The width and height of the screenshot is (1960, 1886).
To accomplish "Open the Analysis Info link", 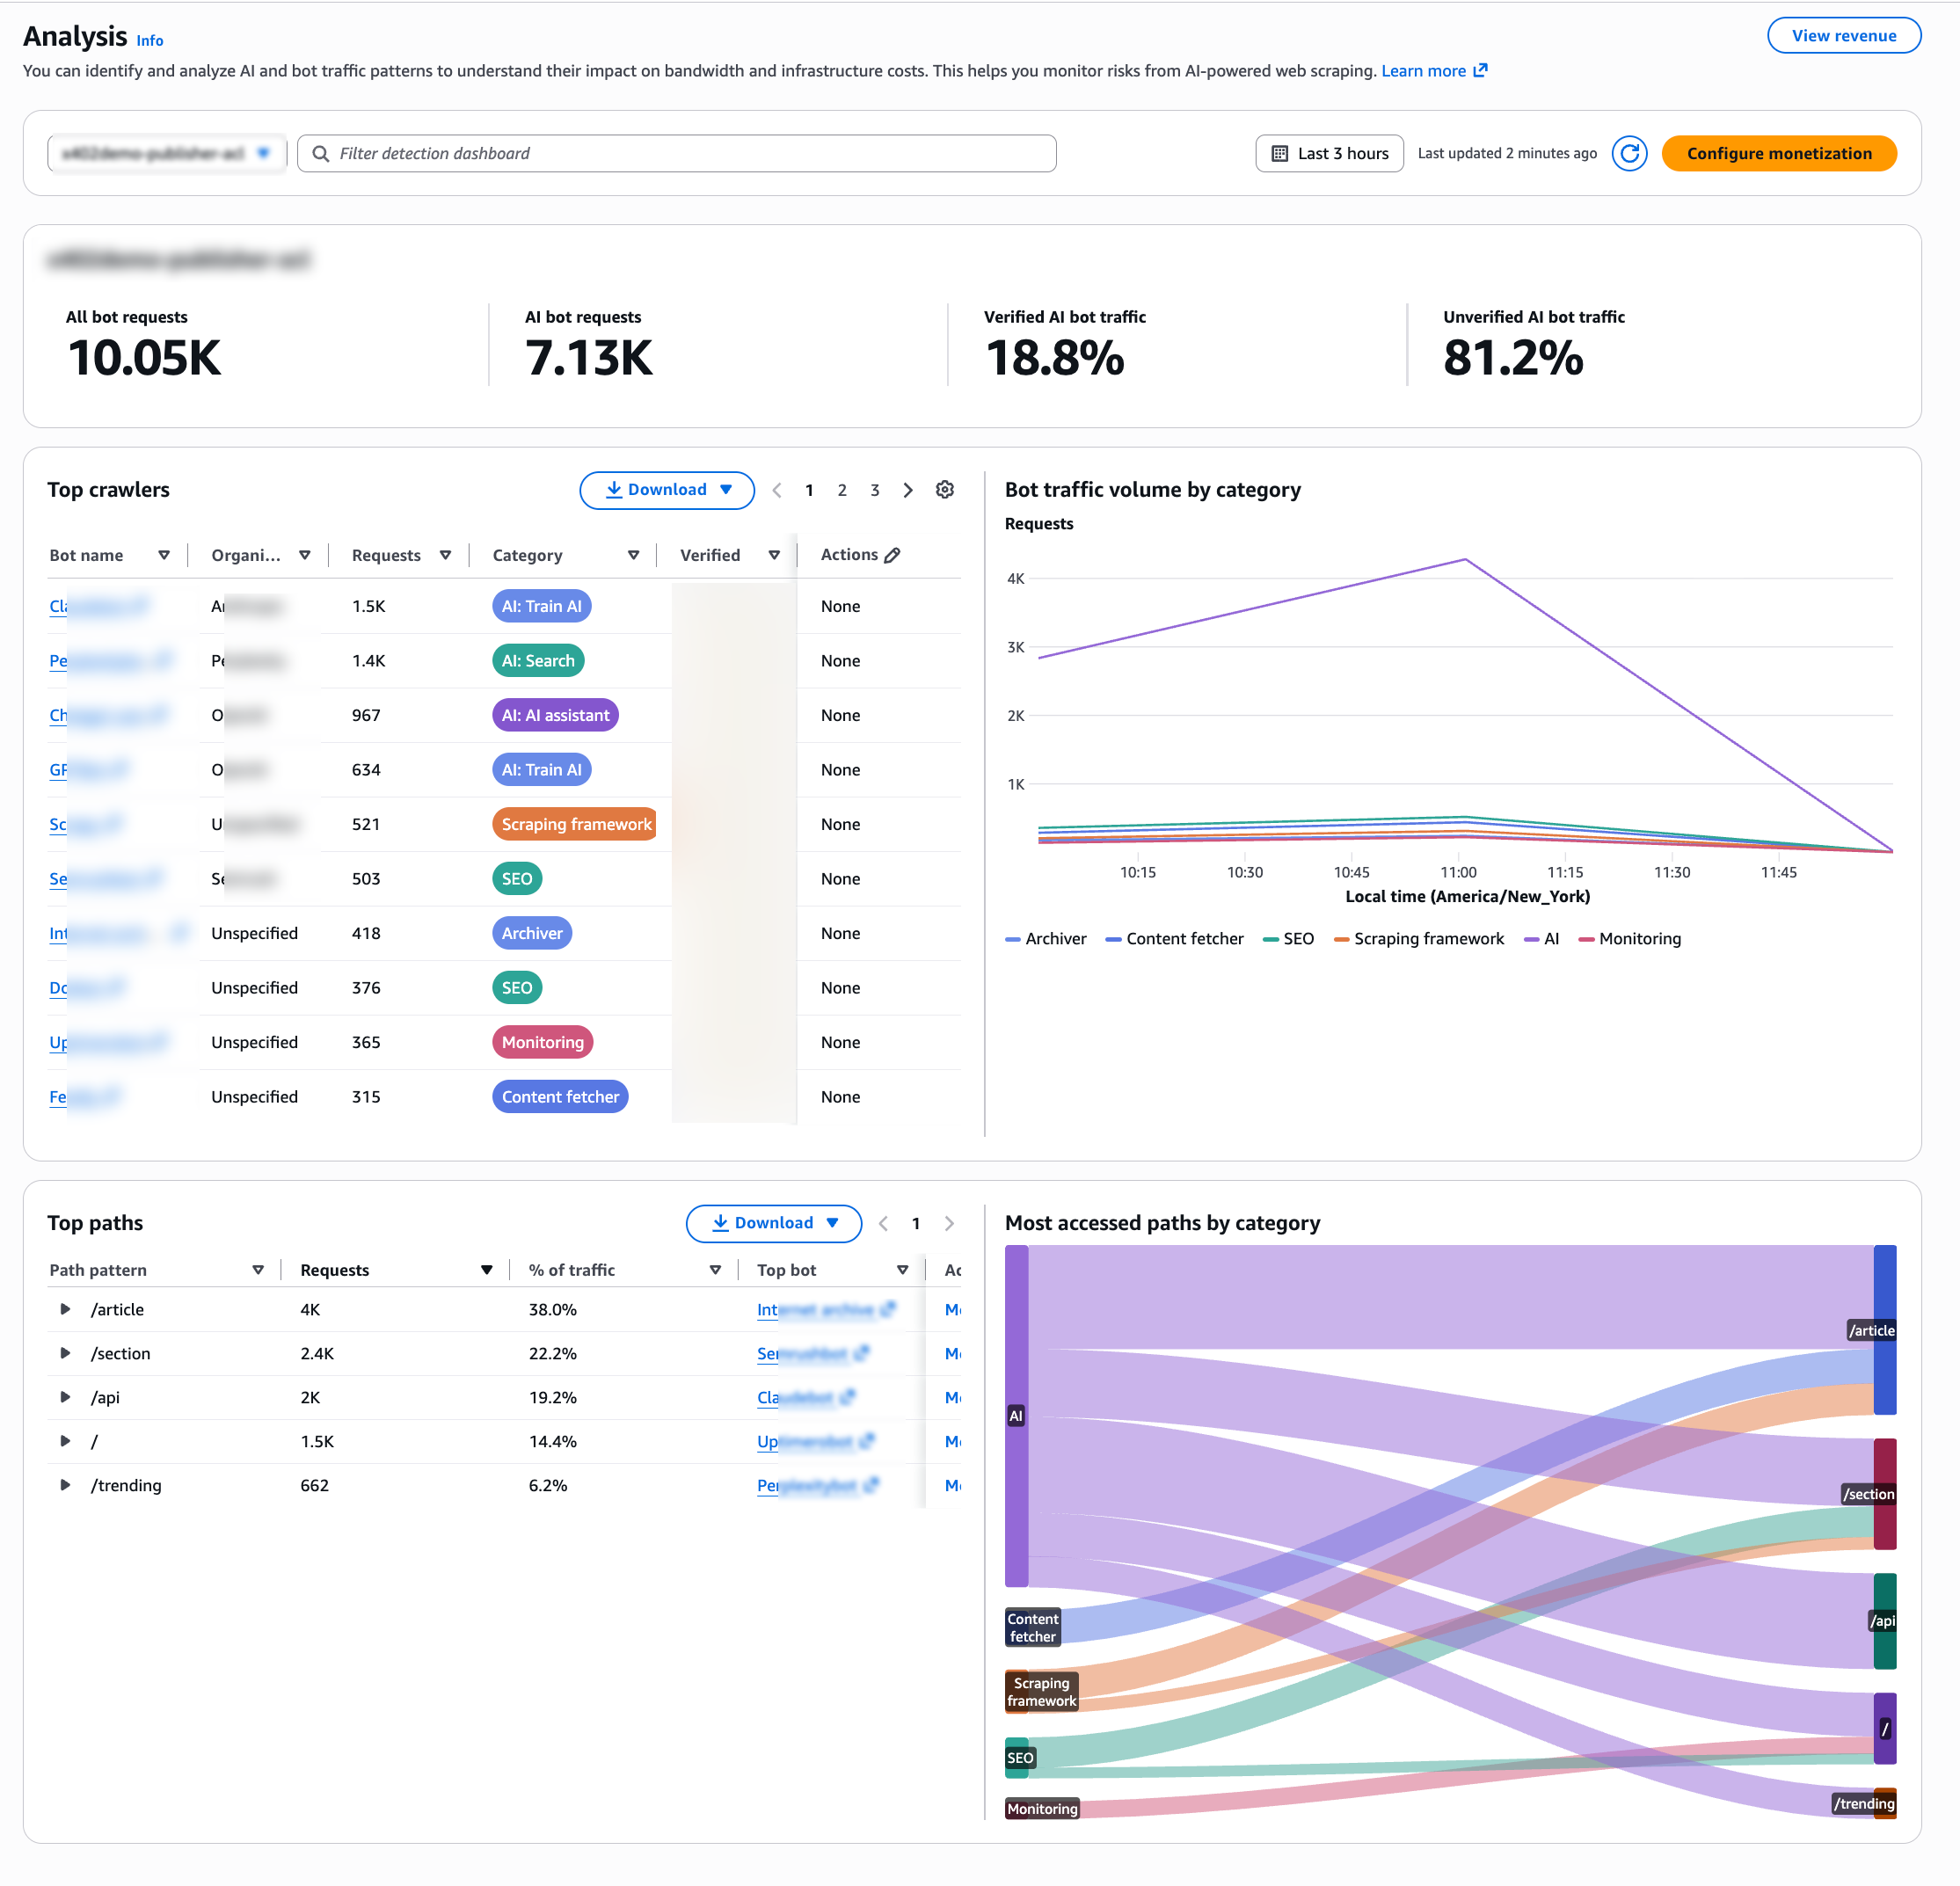I will click(150, 41).
